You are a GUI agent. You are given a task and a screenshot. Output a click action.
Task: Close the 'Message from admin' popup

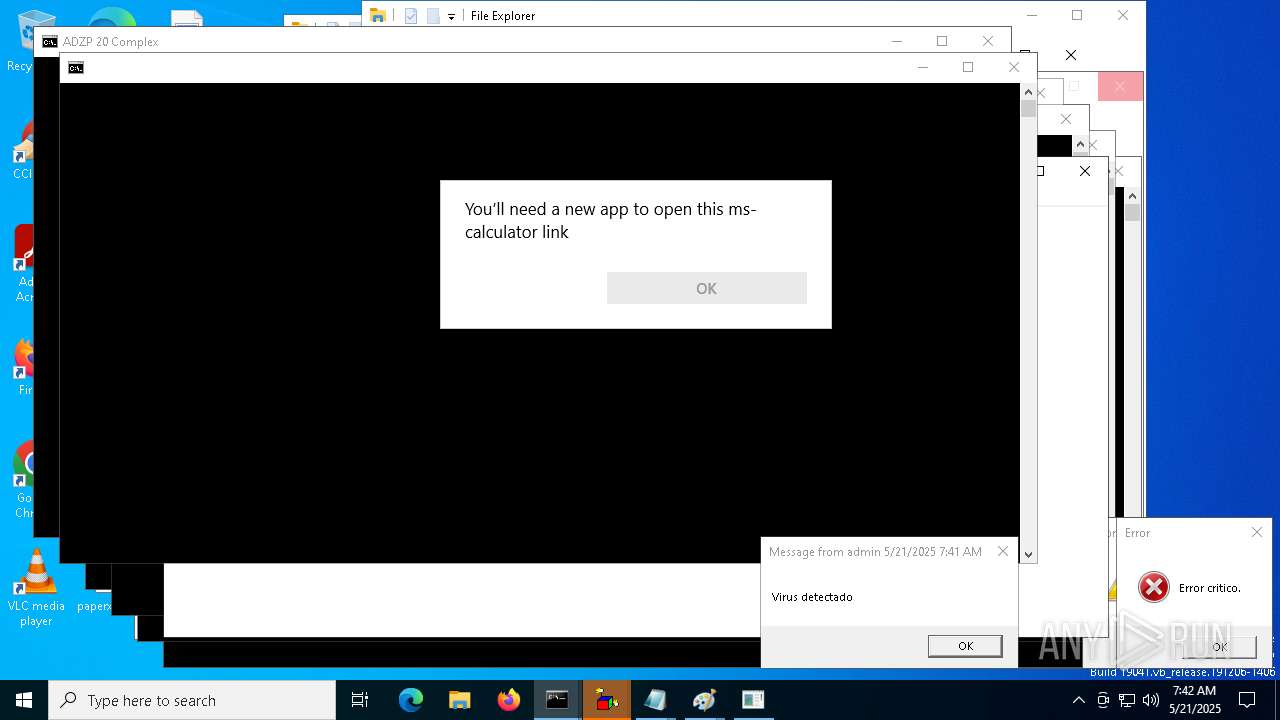click(x=1003, y=551)
